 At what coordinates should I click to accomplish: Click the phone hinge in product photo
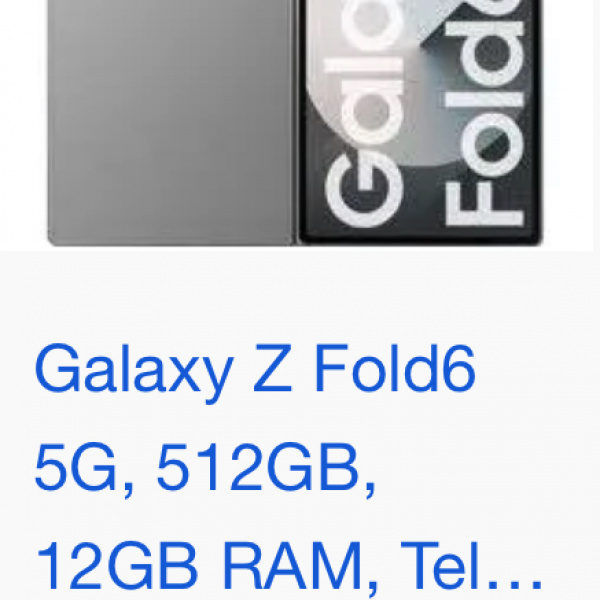click(296, 122)
